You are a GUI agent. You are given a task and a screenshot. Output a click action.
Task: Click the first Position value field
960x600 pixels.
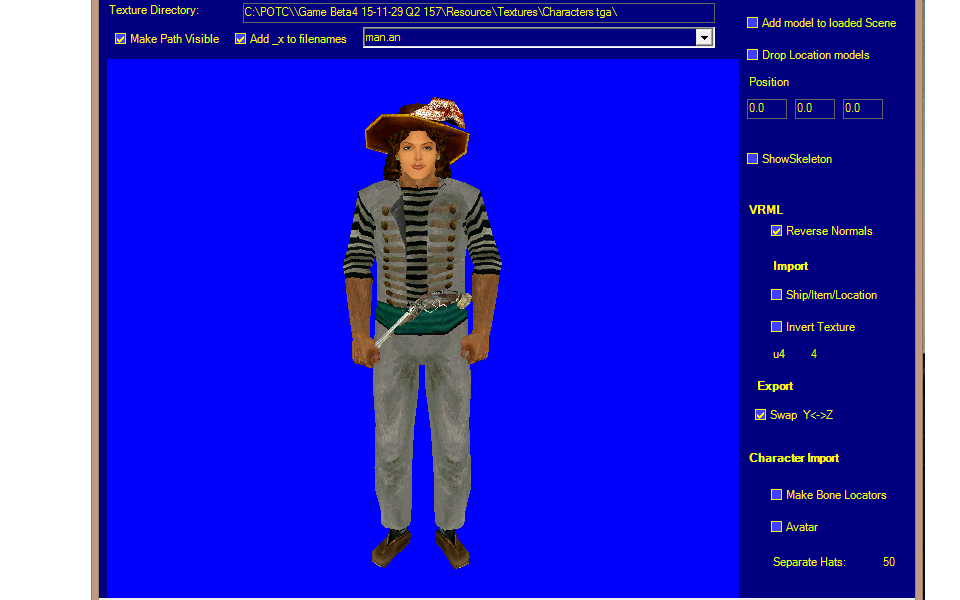pos(767,108)
